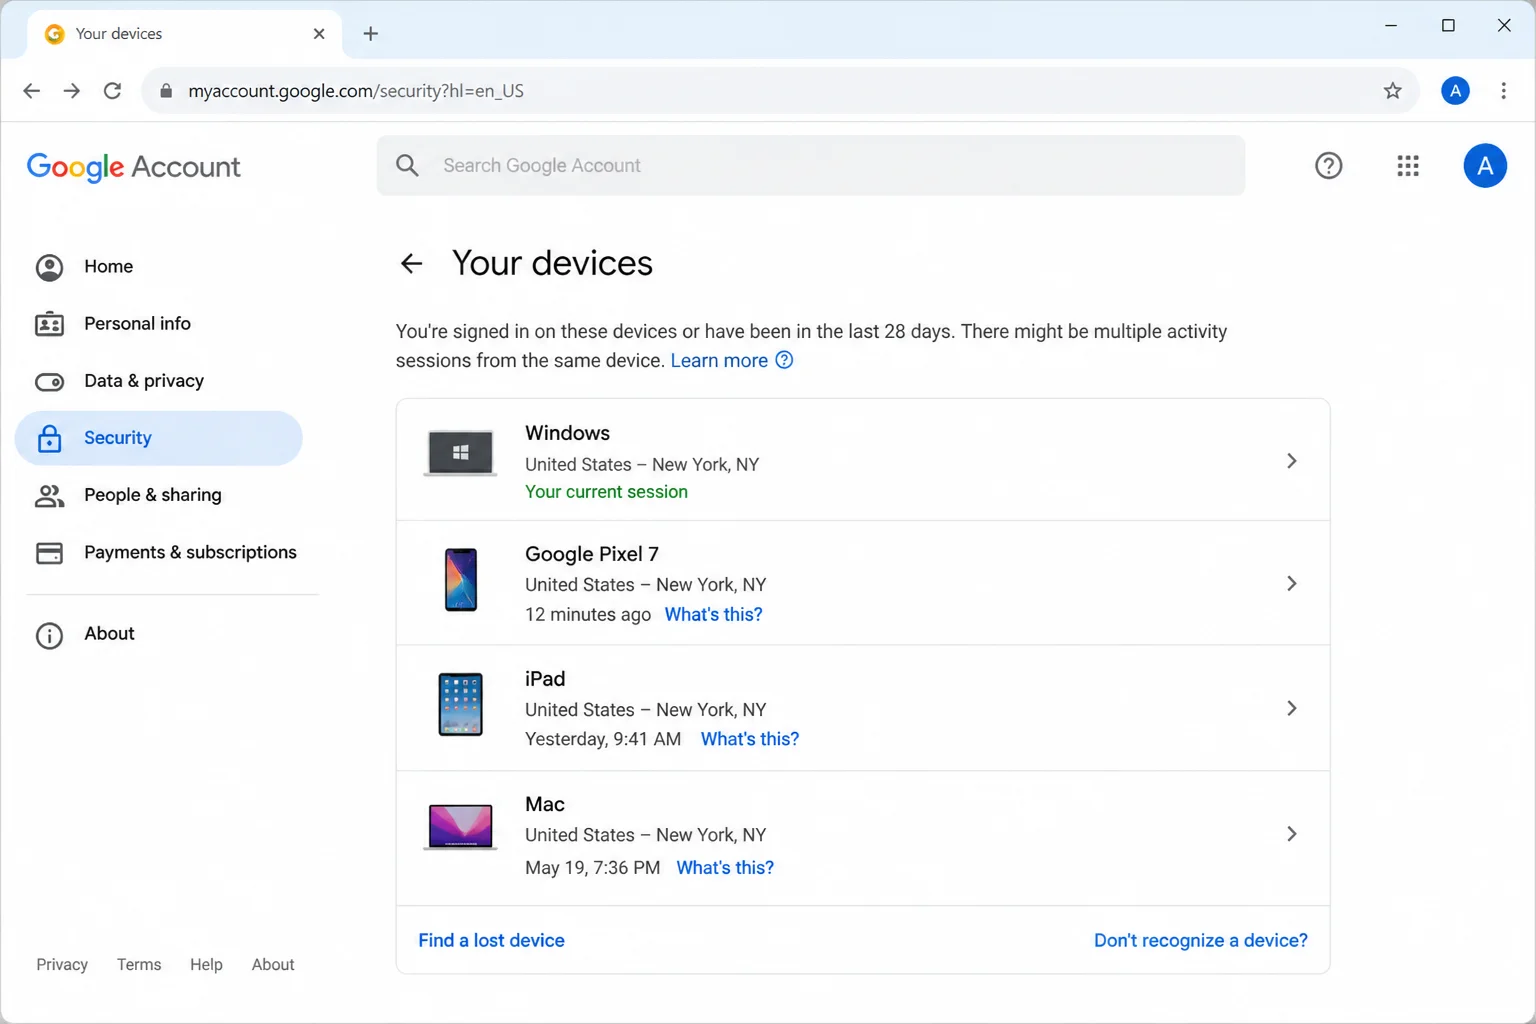
Task: Click the Windows device name
Action: [x=567, y=433]
